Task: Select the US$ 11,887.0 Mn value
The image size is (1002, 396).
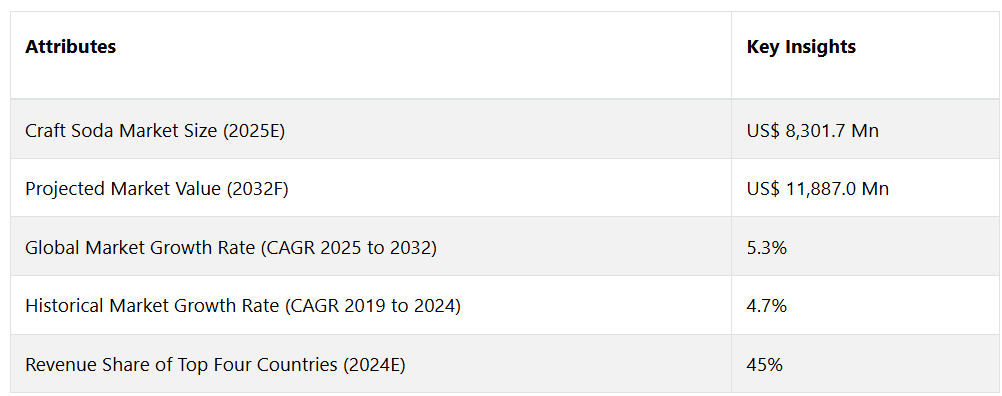Action: [x=817, y=189]
